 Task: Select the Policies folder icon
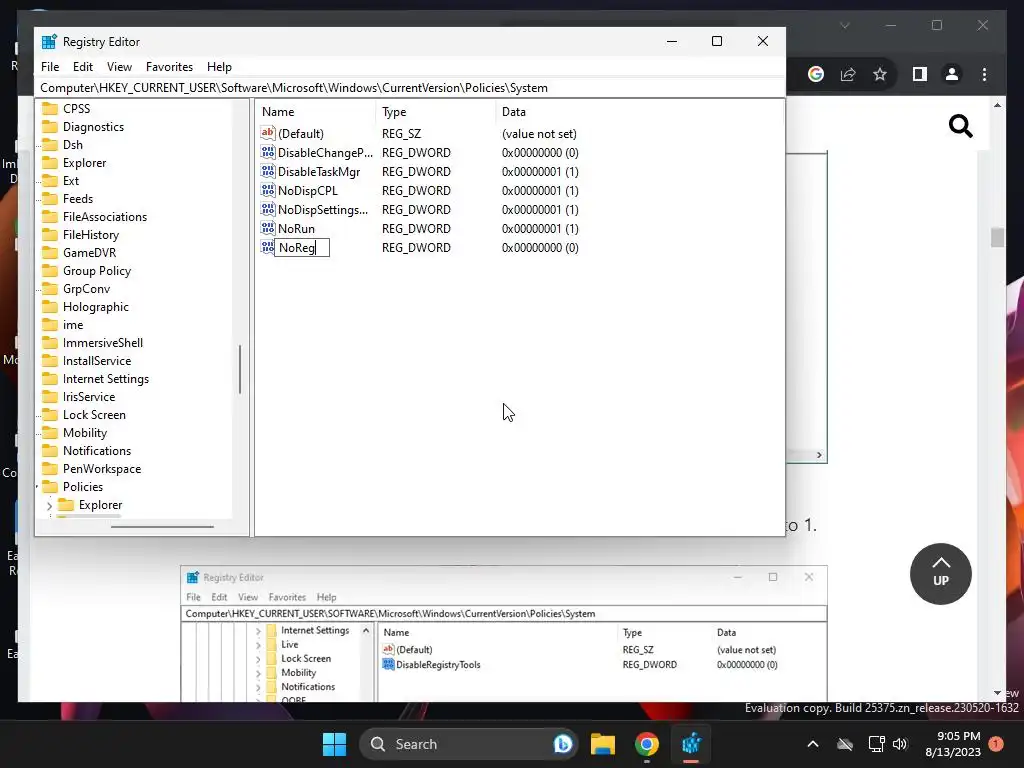tap(50, 487)
